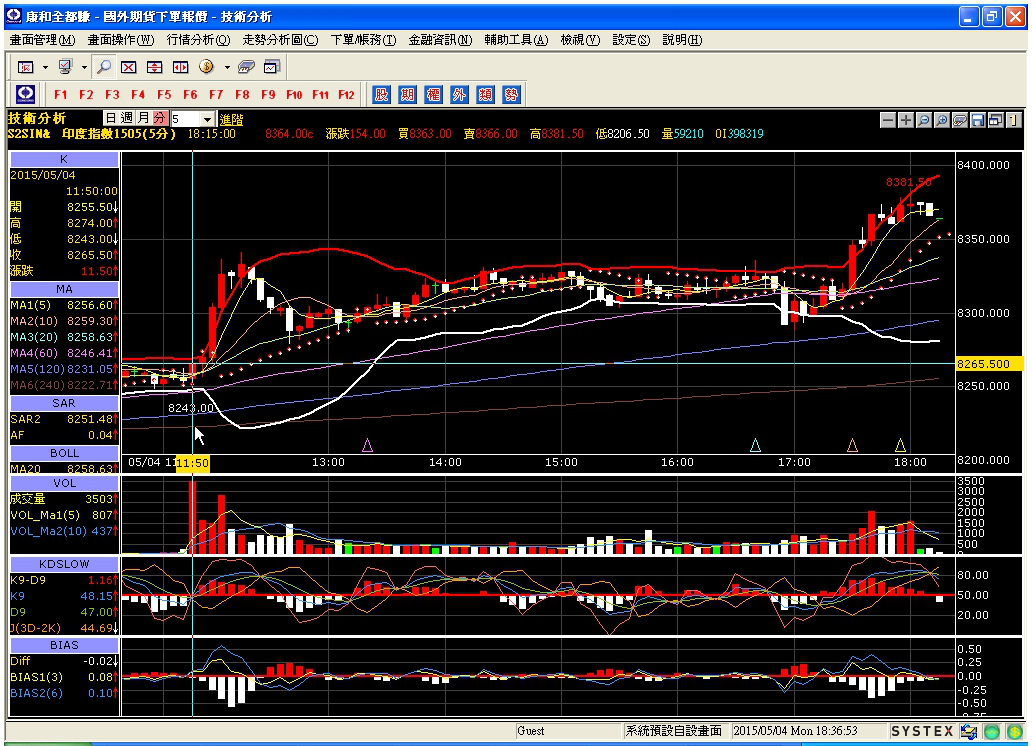Click the blue 外 foreign button
1032x746 pixels.
click(x=459, y=94)
